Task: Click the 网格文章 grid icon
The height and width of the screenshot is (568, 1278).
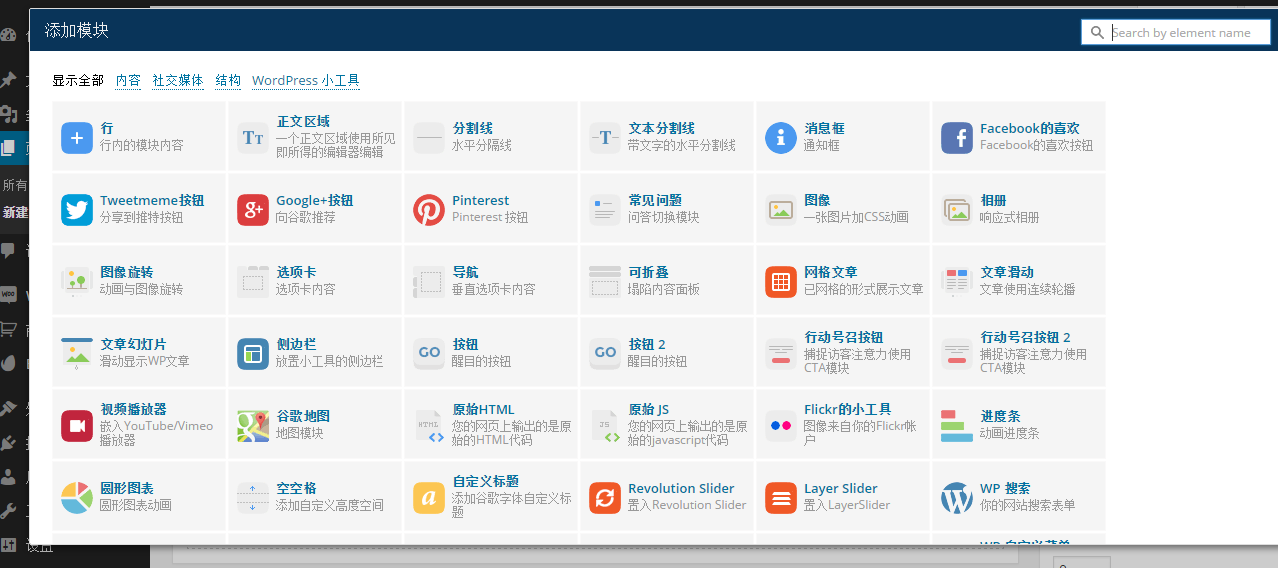Action: [781, 282]
